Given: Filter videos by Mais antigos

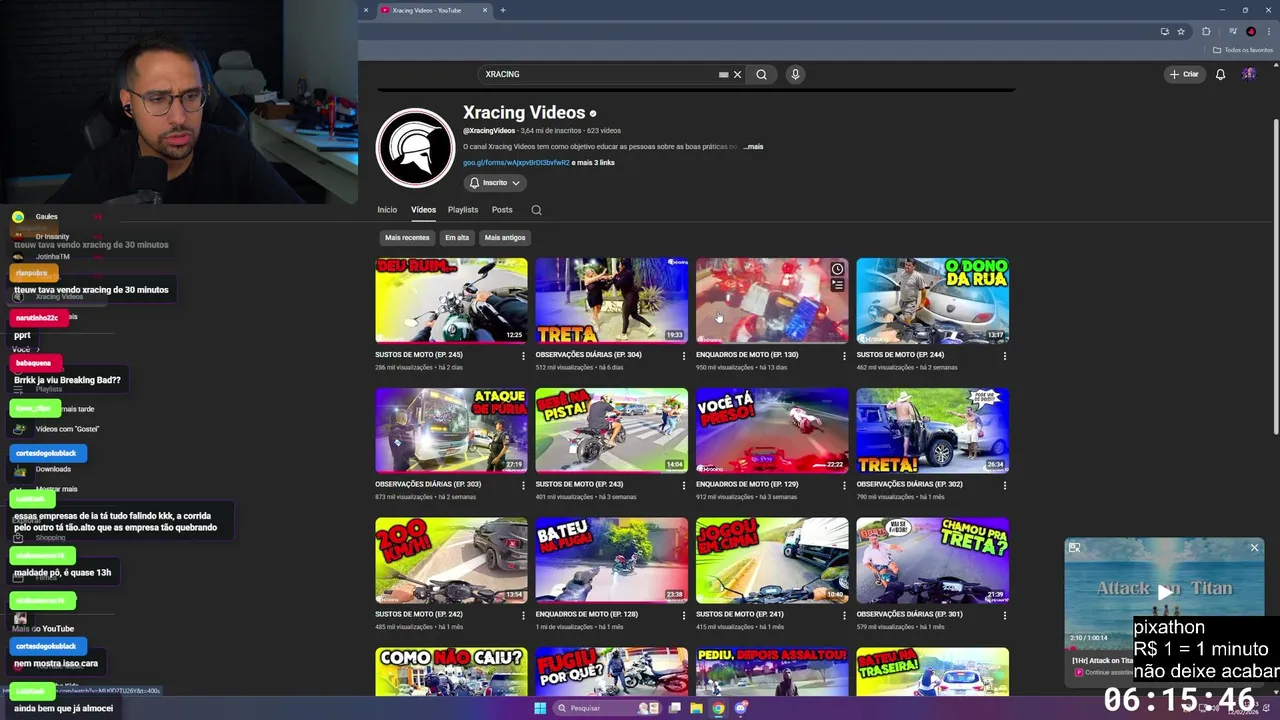Looking at the screenshot, I should point(505,238).
